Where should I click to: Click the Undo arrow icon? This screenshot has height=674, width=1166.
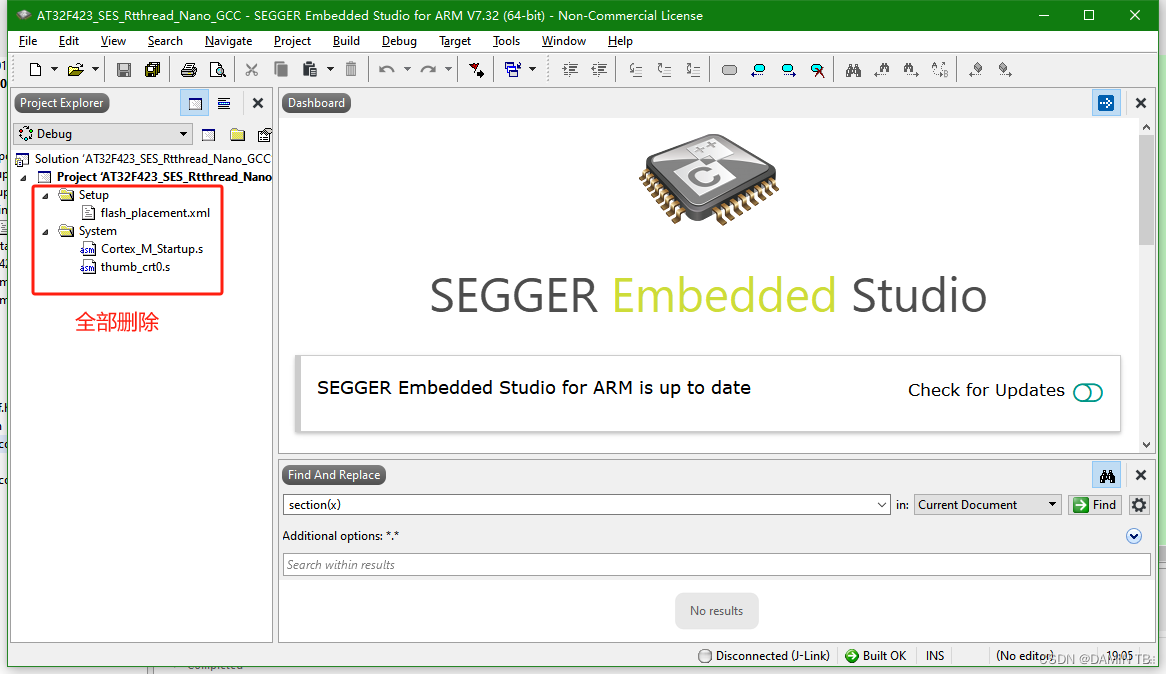[386, 70]
